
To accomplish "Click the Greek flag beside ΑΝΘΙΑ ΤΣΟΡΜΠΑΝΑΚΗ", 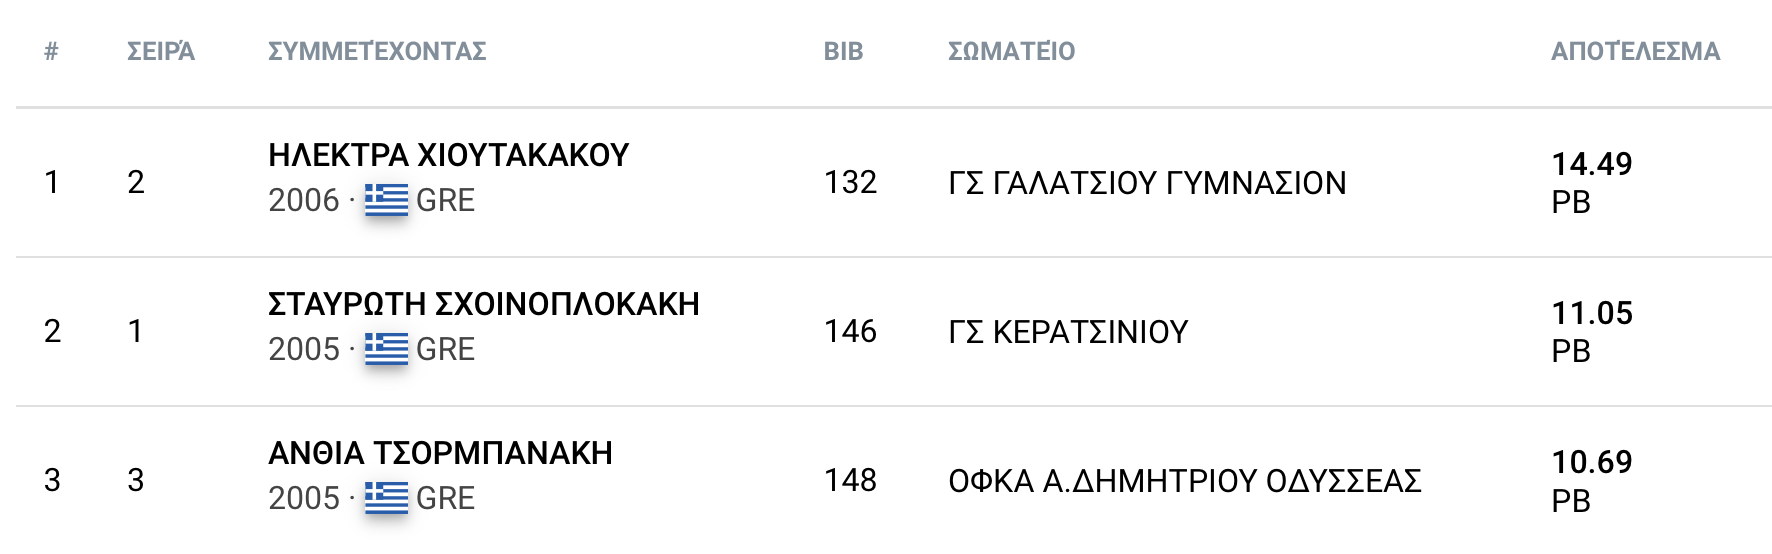I will coord(386,498).
